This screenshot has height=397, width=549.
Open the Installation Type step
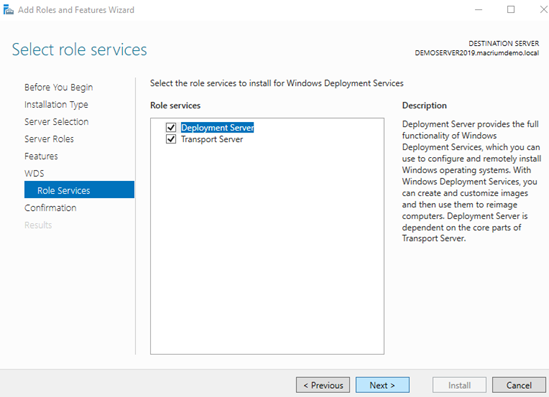click(x=56, y=104)
